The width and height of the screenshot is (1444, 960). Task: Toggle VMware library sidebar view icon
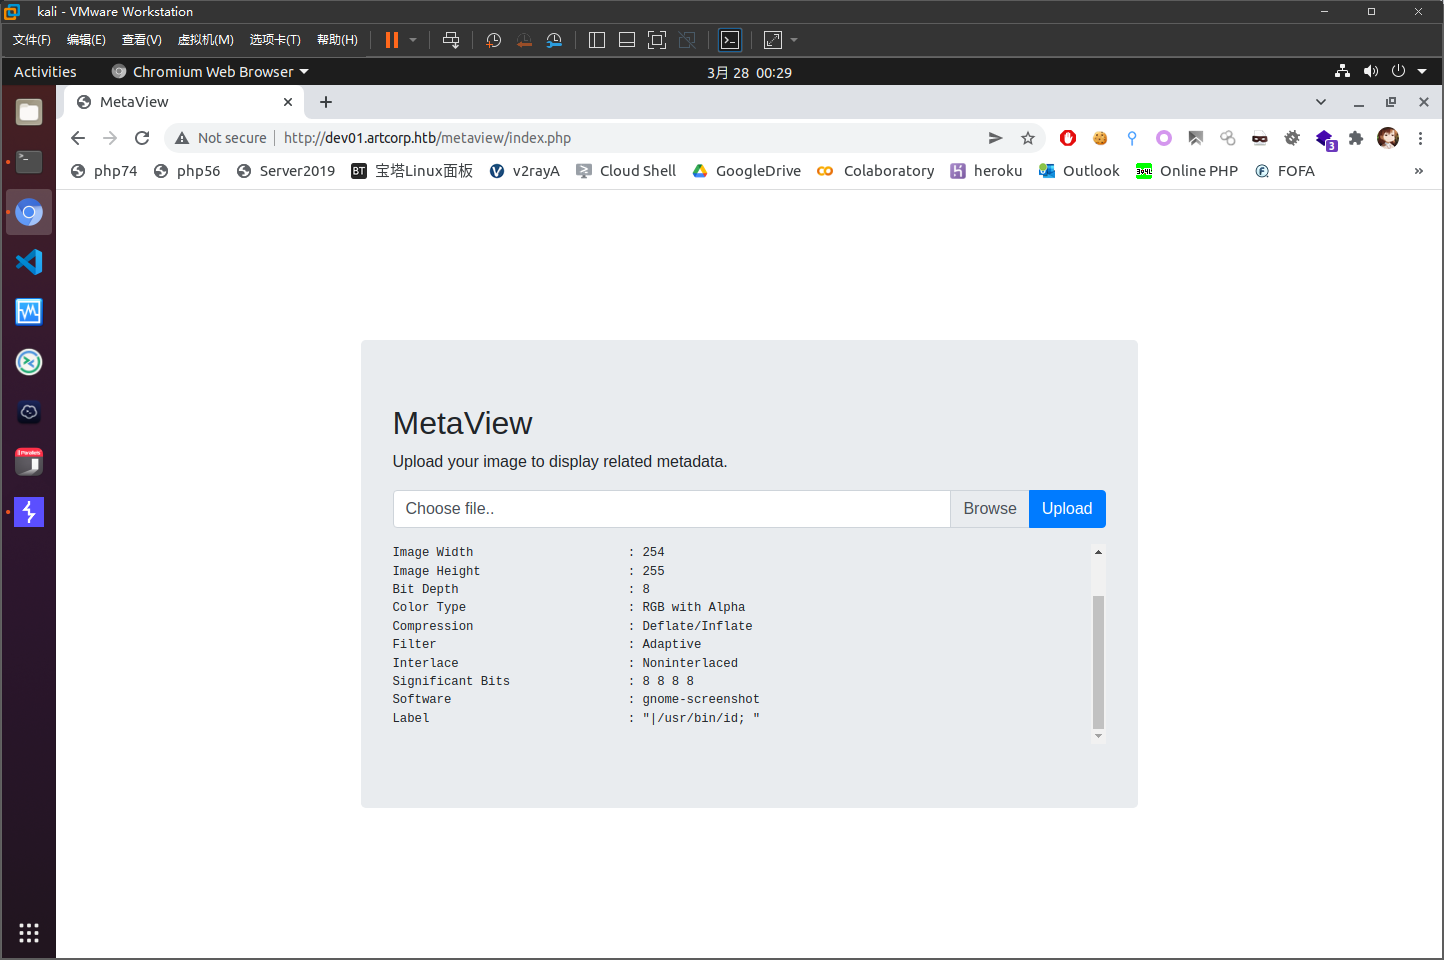pos(597,40)
